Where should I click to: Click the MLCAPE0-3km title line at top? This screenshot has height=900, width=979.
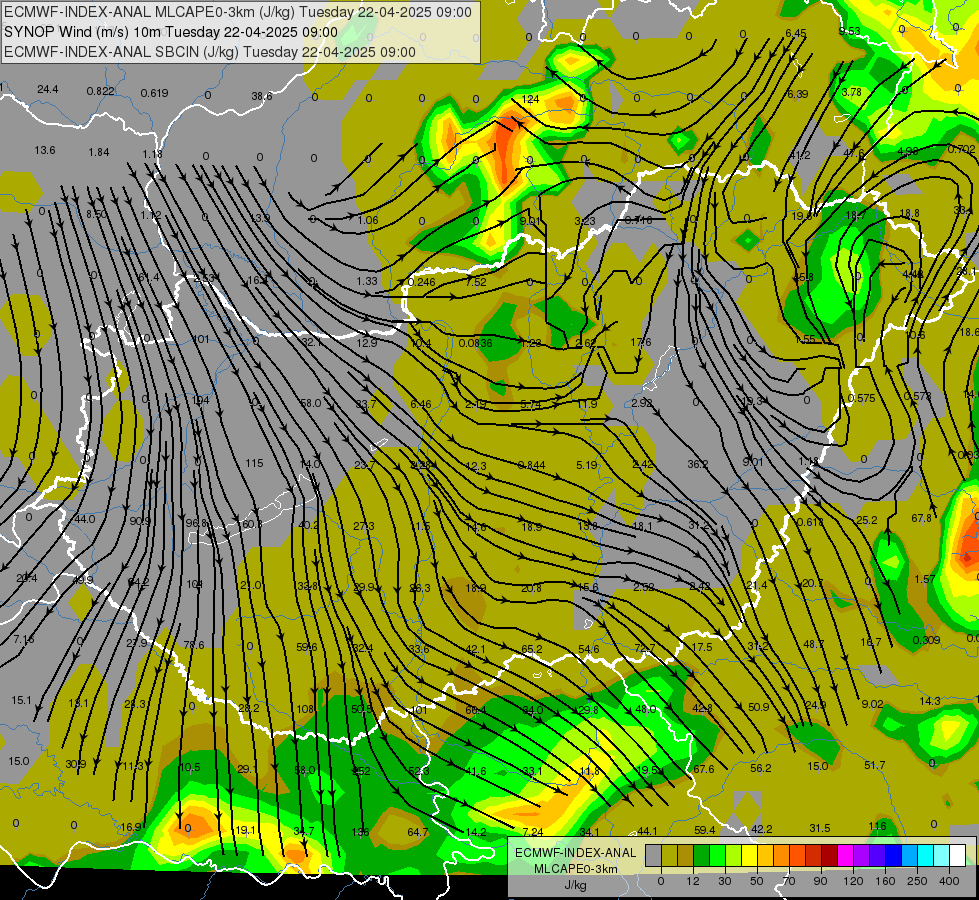(x=238, y=12)
